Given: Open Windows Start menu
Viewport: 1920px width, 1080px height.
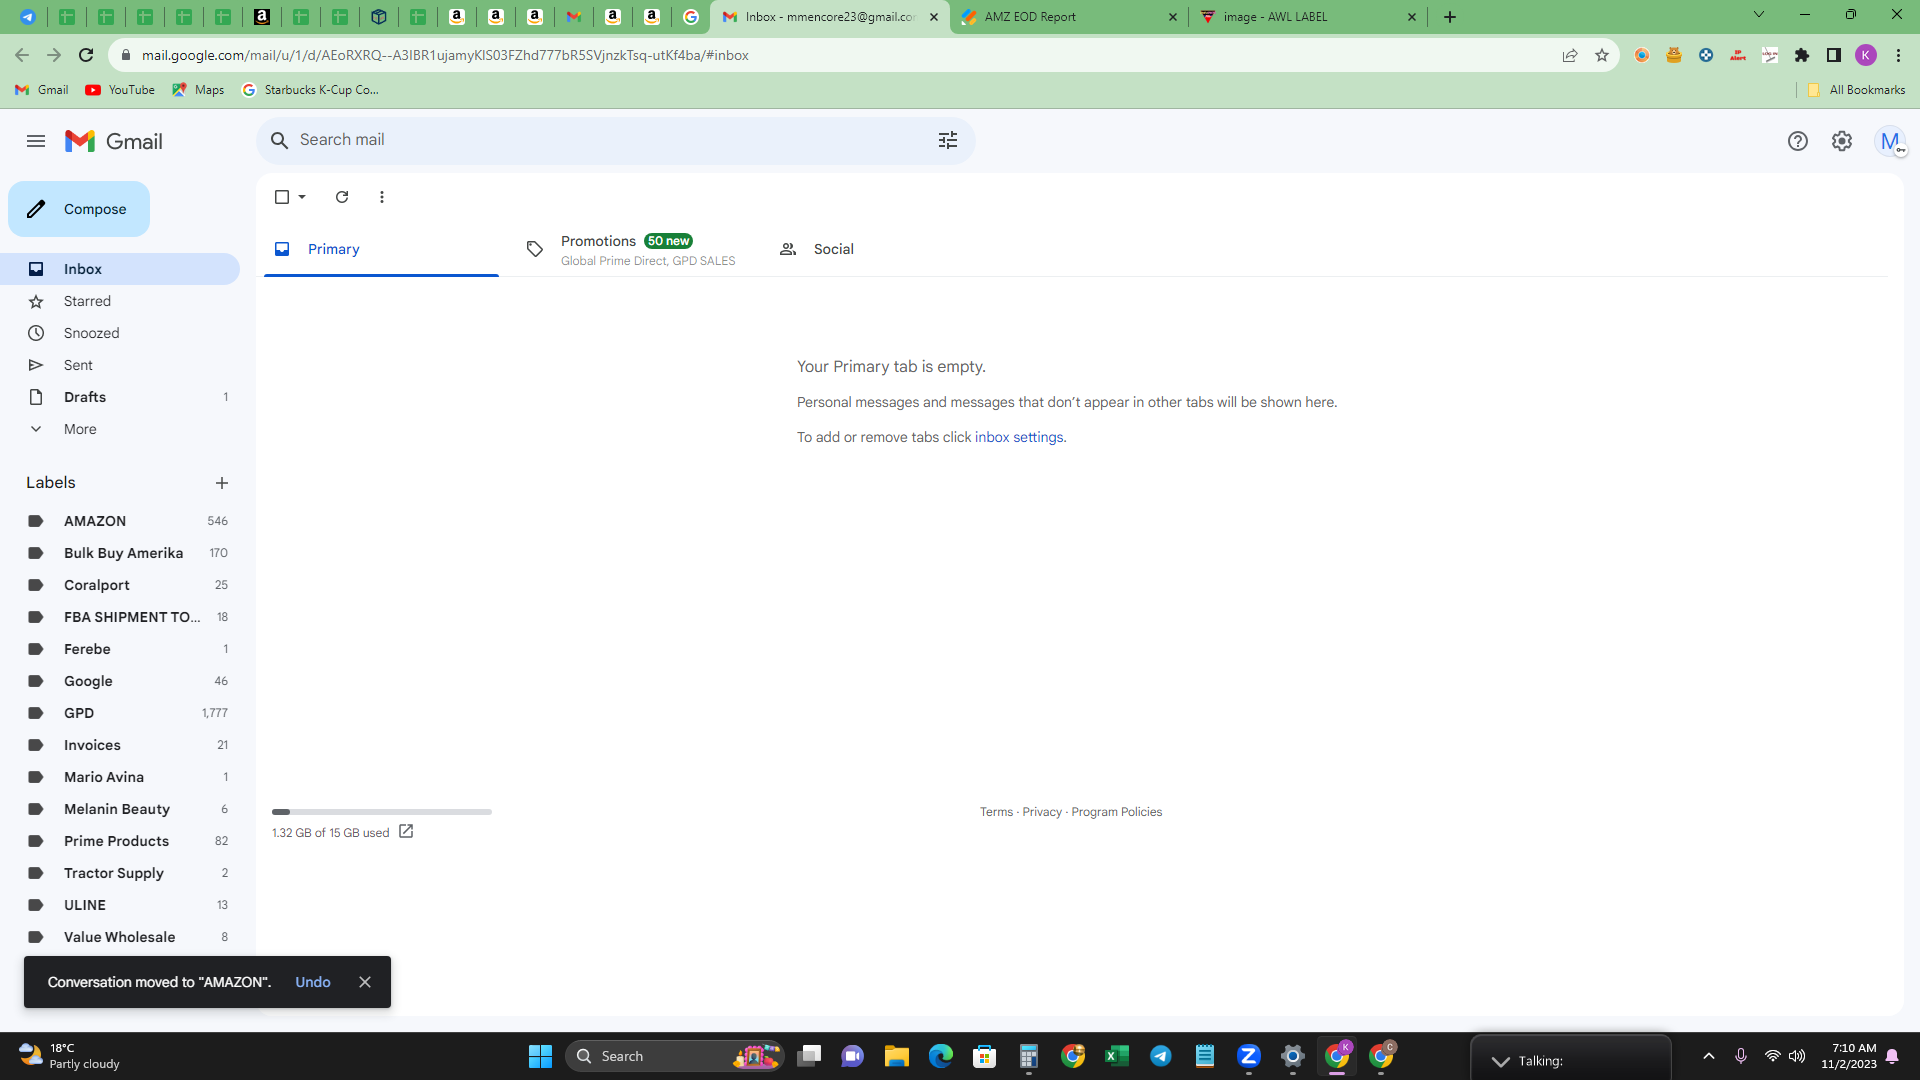Looking at the screenshot, I should click(540, 1056).
